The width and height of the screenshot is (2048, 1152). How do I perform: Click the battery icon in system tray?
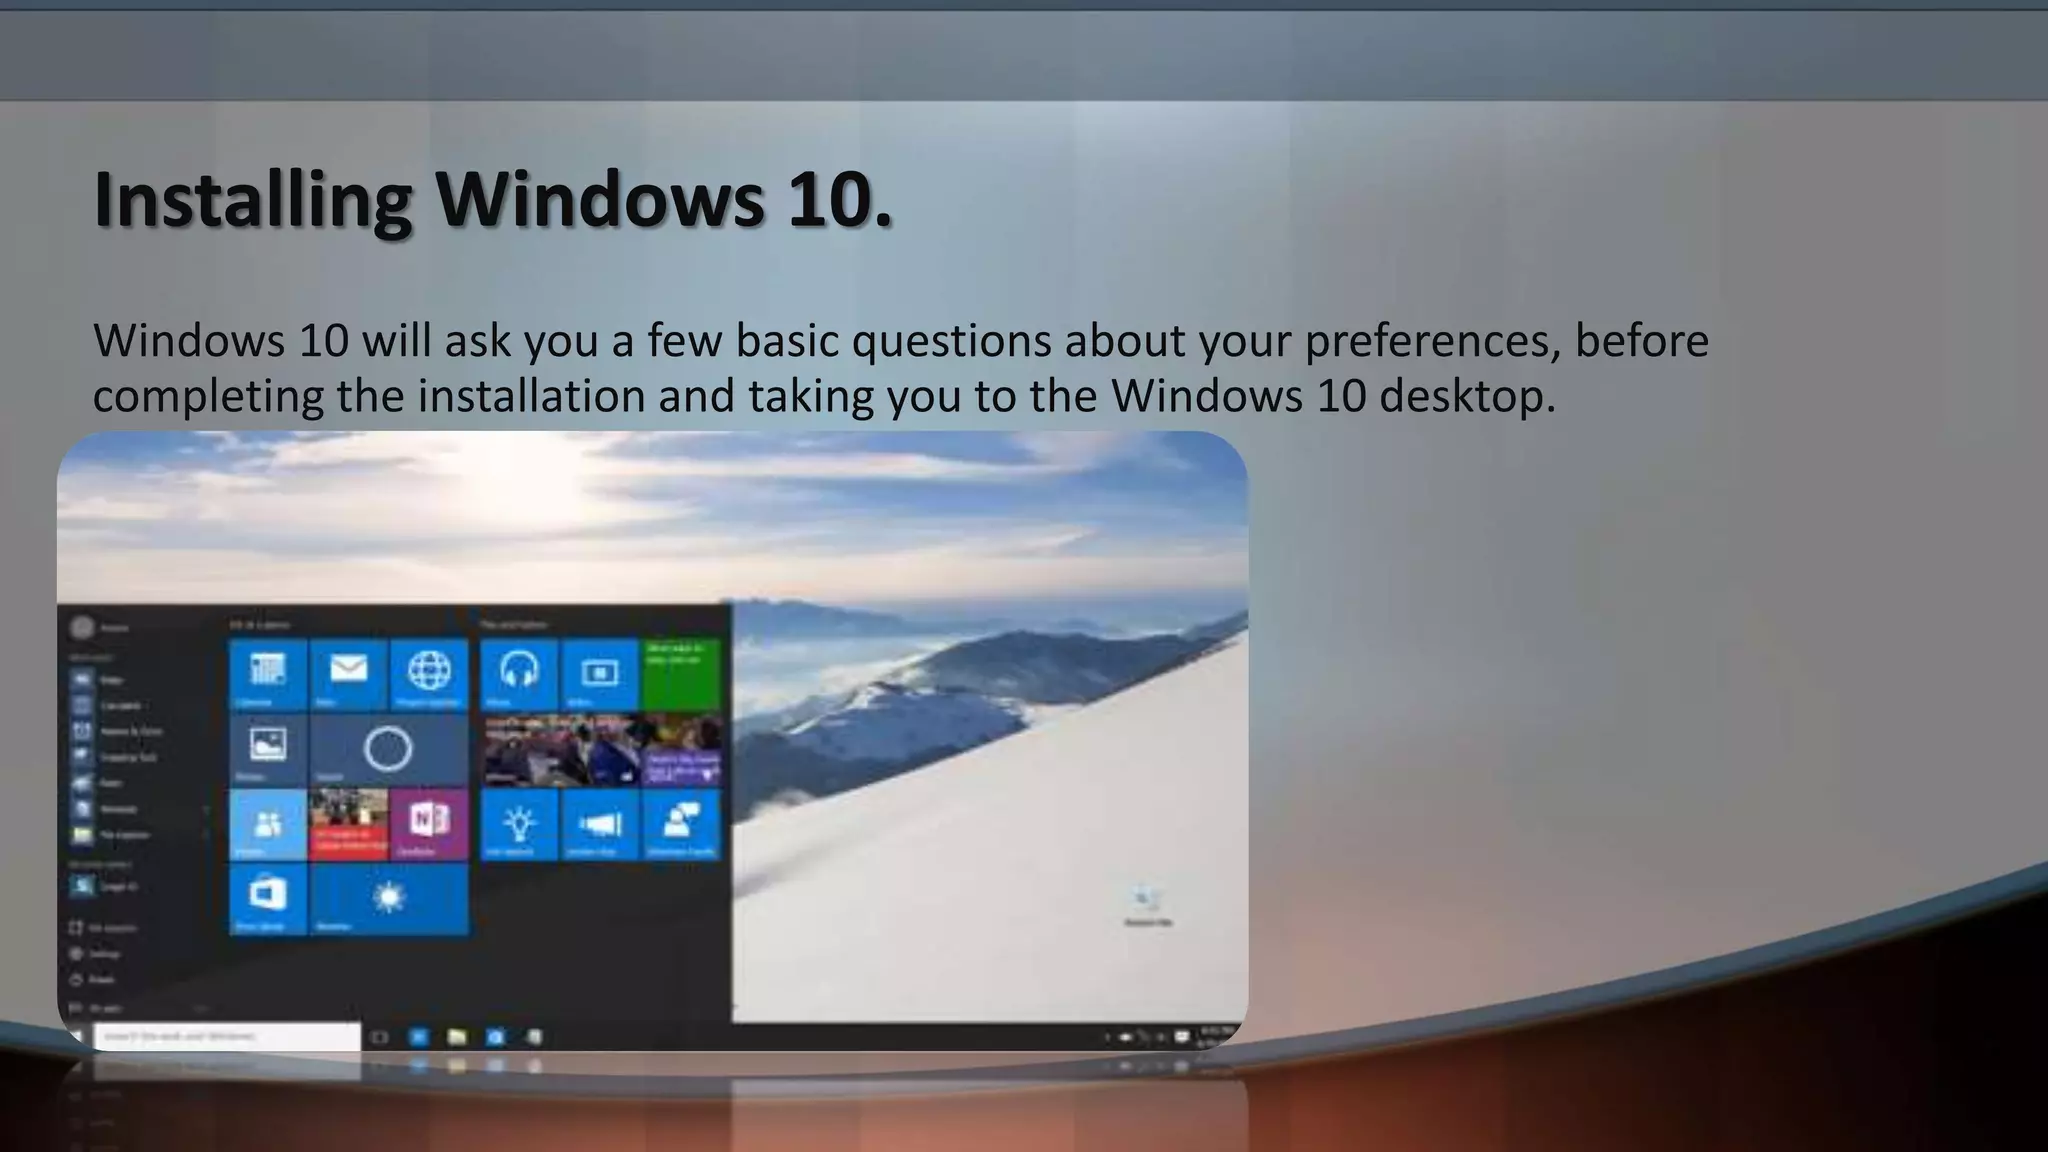(1125, 1038)
